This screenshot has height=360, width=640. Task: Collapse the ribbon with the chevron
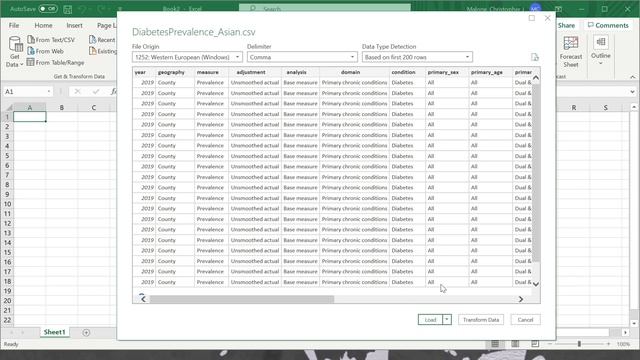632,77
